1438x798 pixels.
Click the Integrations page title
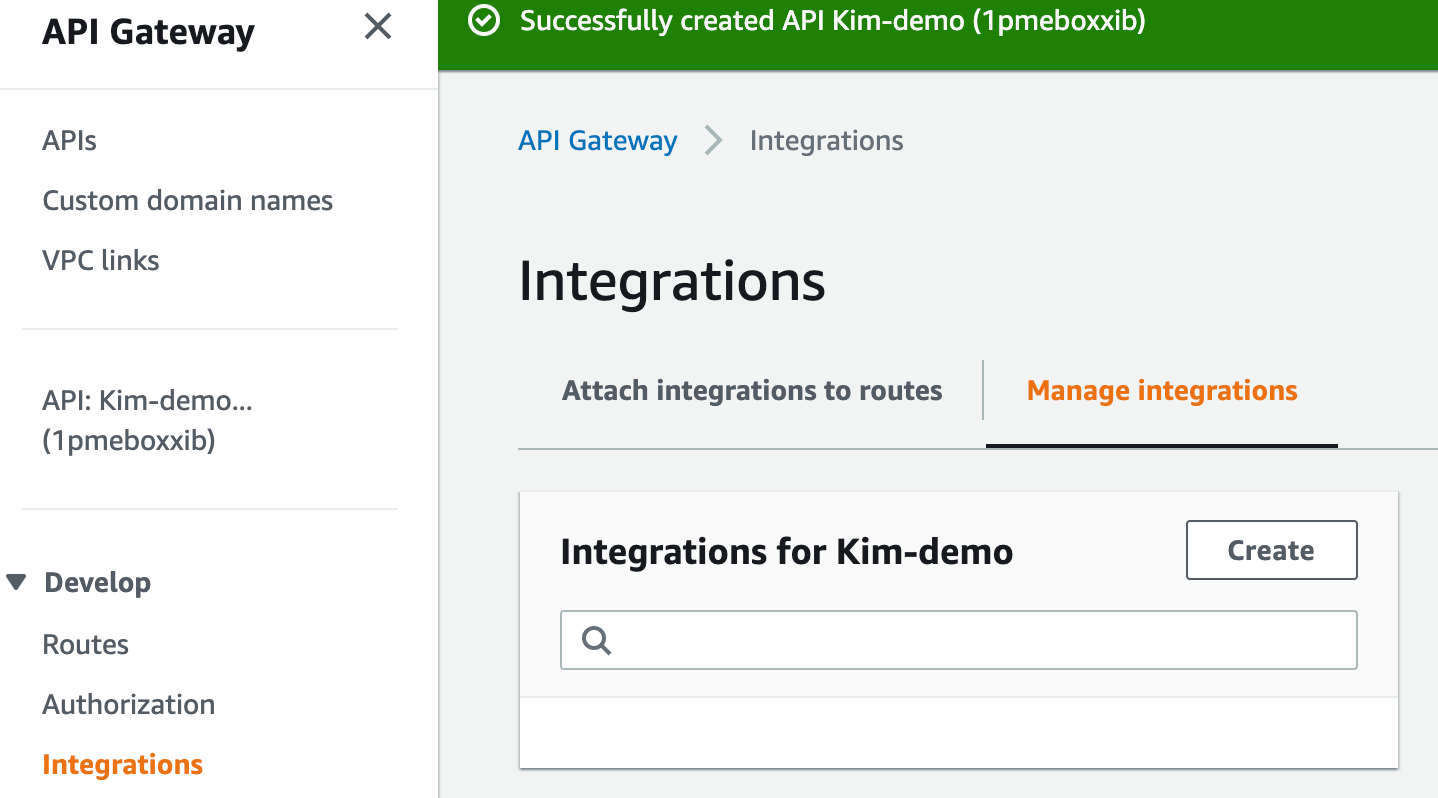pyautogui.click(x=672, y=281)
